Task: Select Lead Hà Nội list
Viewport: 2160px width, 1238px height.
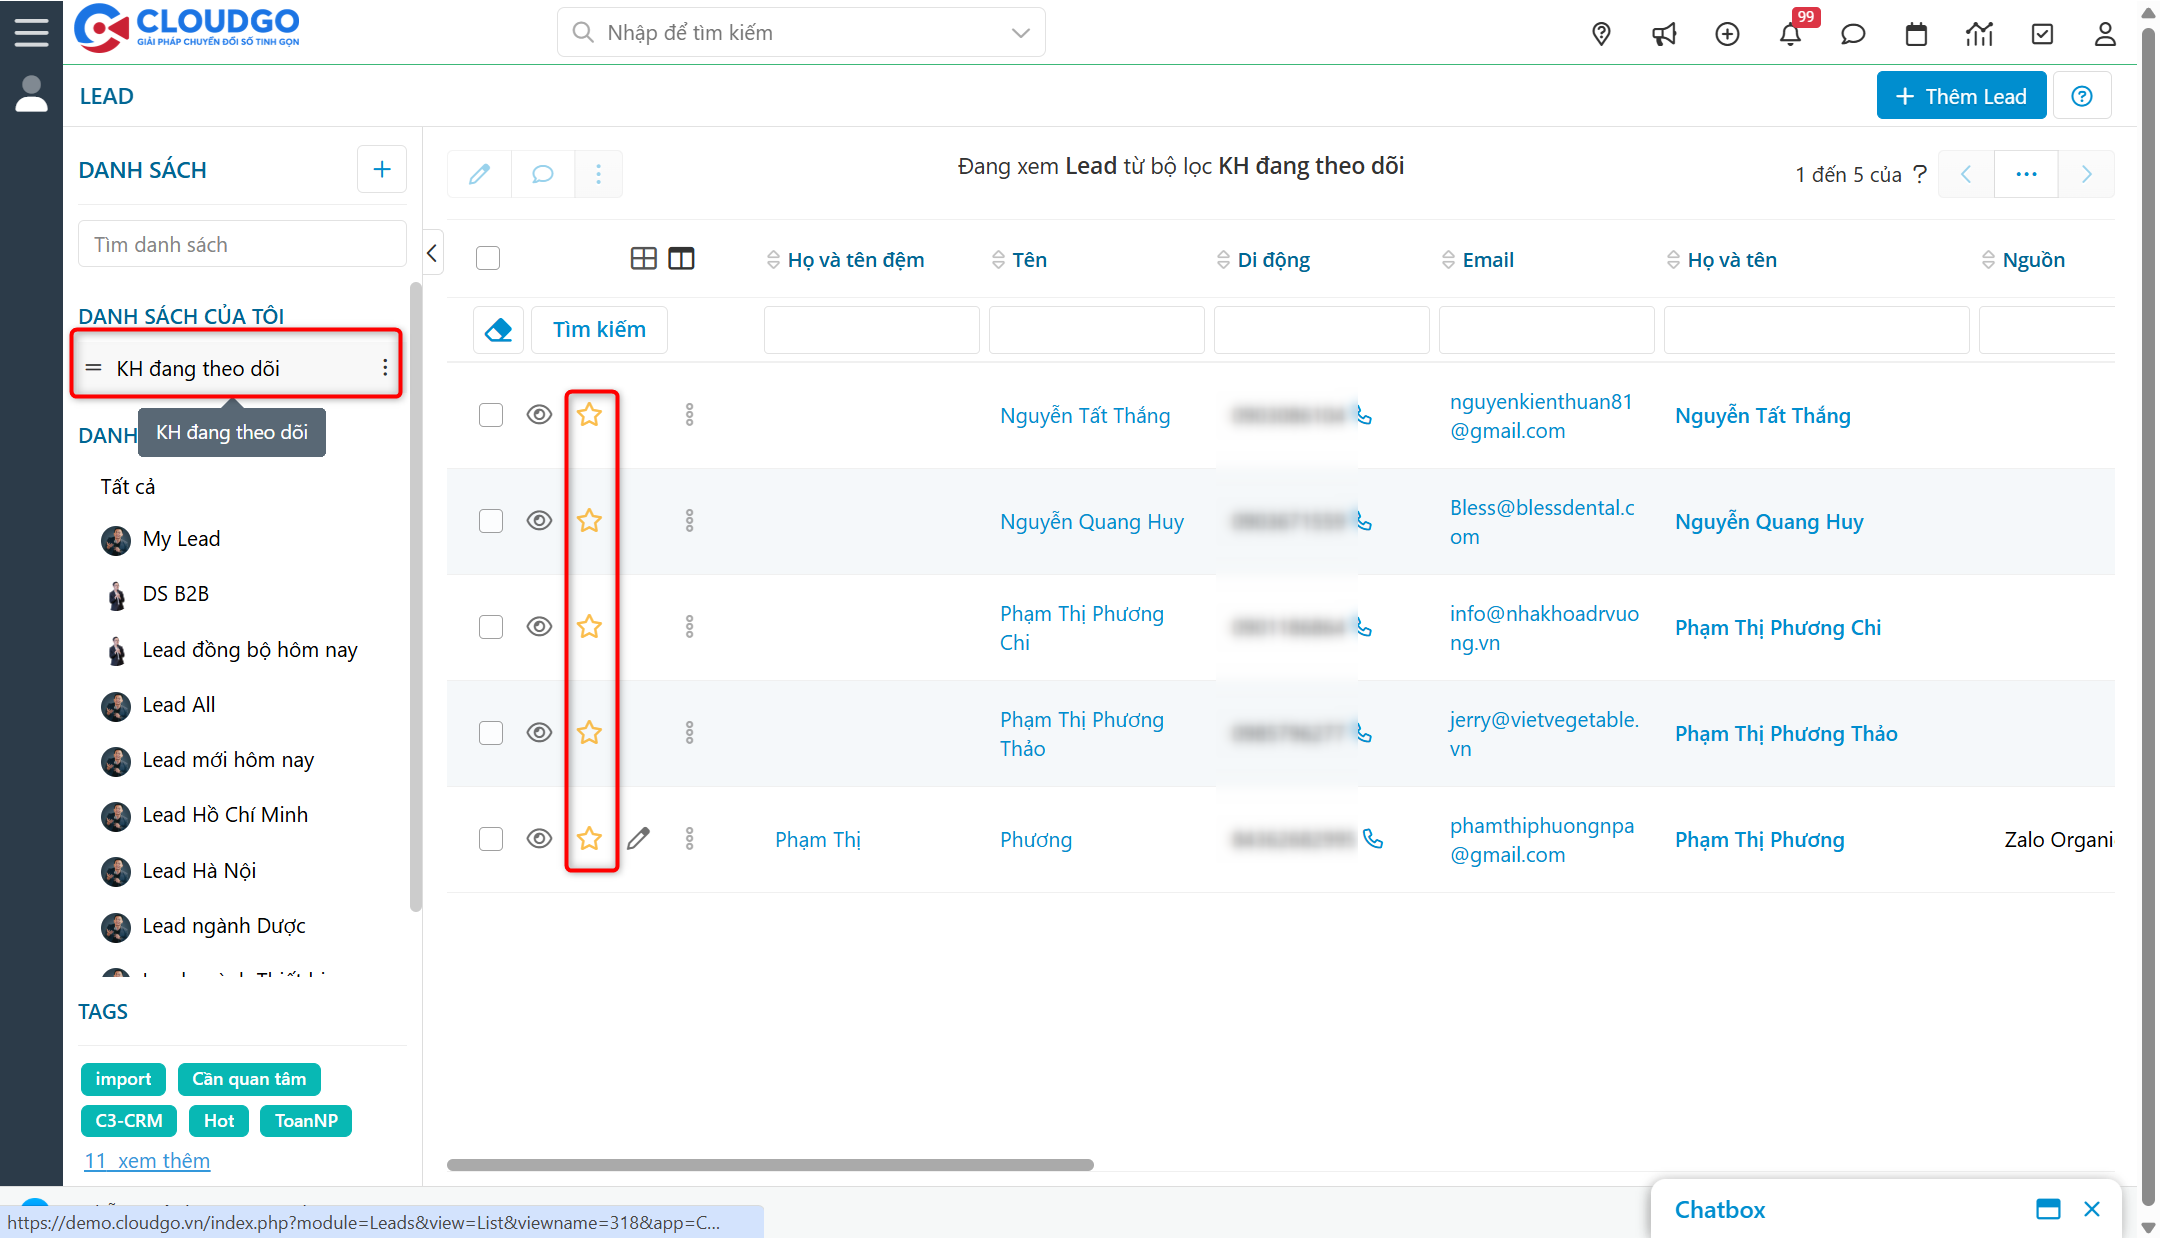Action: [x=199, y=871]
